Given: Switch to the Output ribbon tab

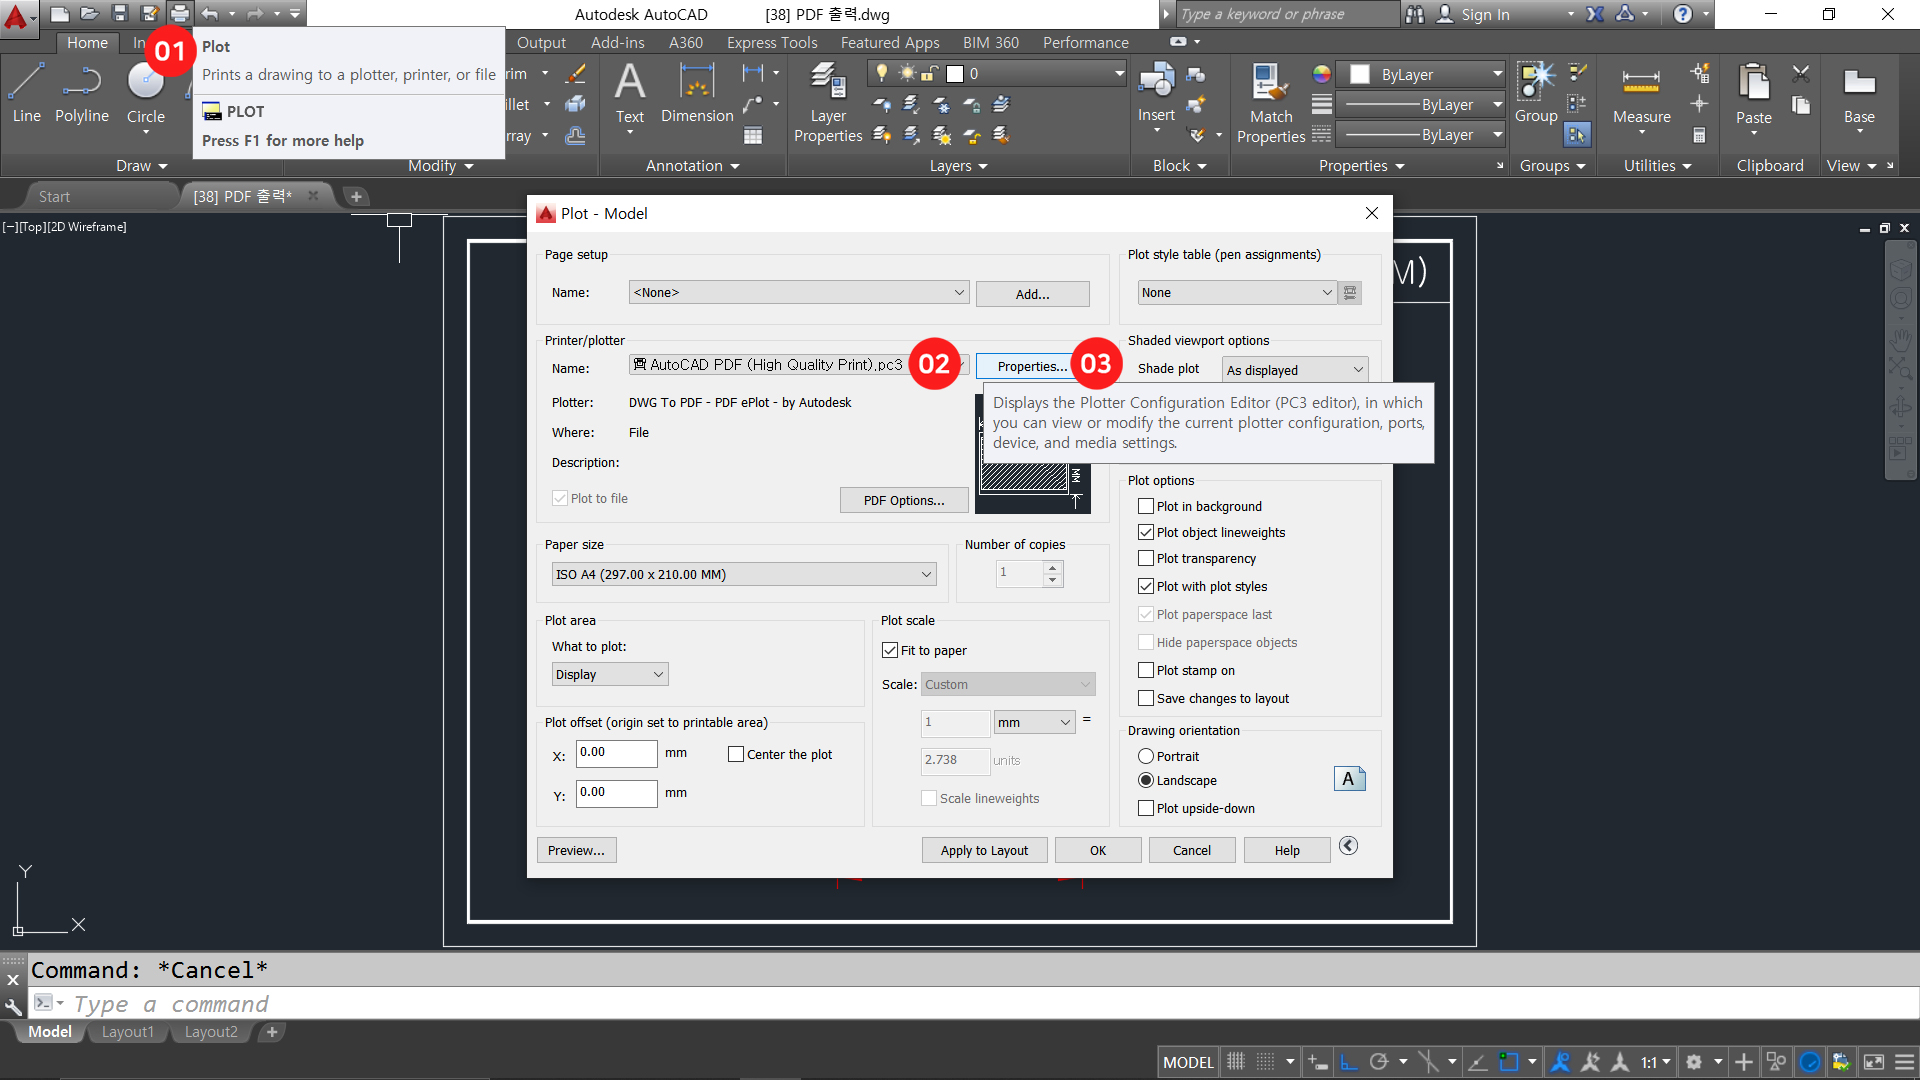Looking at the screenshot, I should (x=541, y=43).
